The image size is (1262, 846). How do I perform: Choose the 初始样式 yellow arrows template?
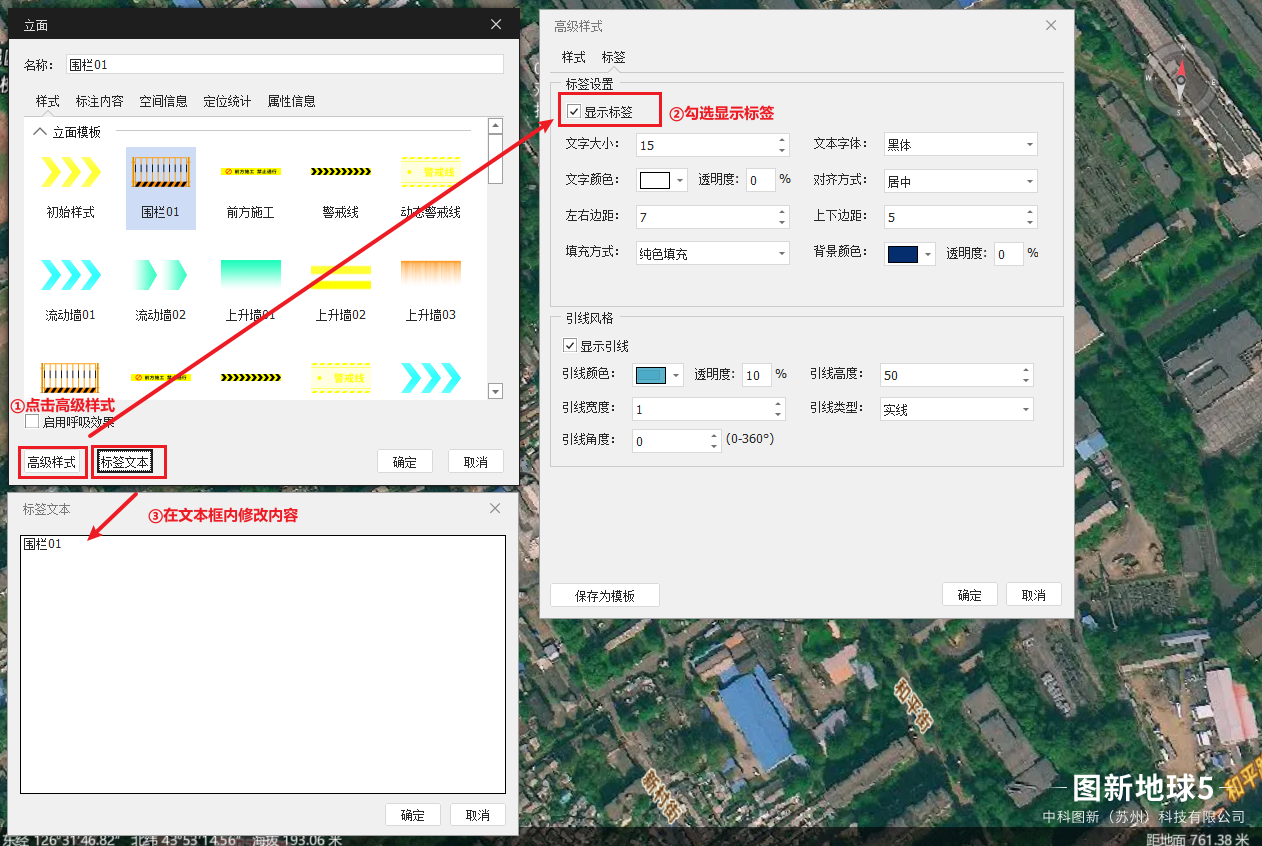point(70,174)
